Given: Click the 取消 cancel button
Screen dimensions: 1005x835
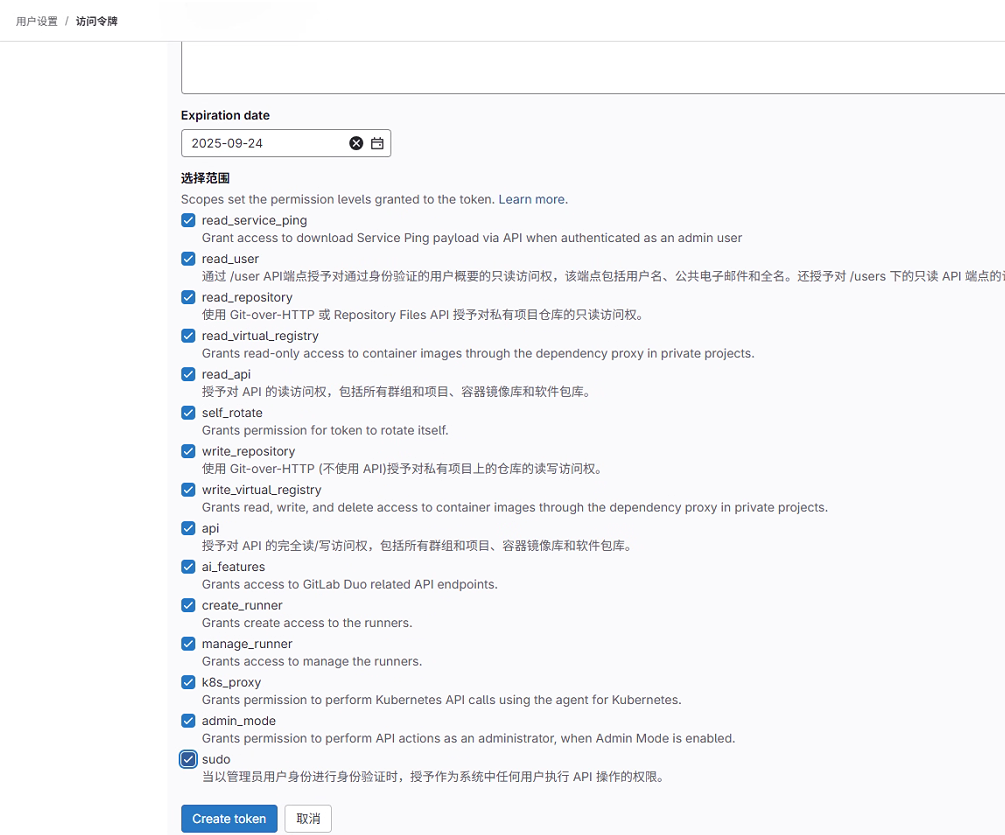Looking at the screenshot, I should [308, 818].
